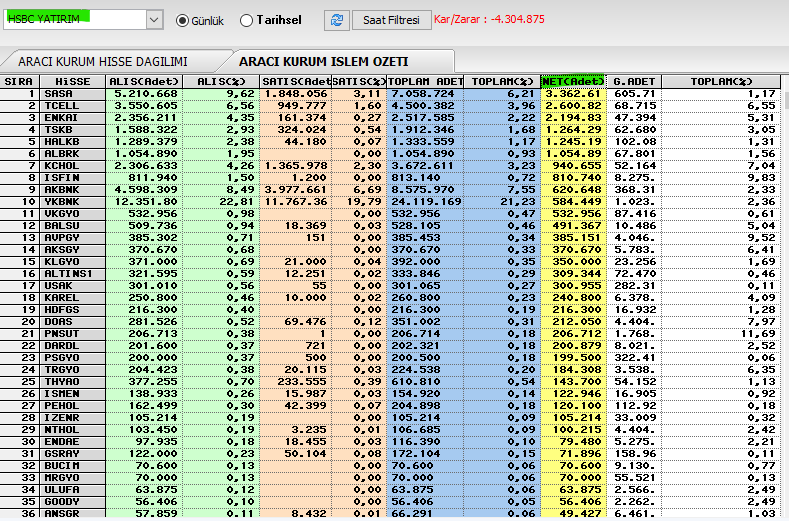789x521 pixels.
Task: Click AKBNK sell quantity 3.977.661
Action: pos(296,190)
